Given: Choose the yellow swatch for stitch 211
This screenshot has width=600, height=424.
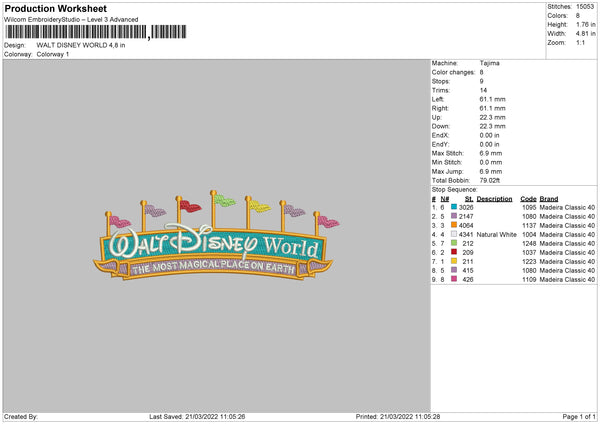Looking at the screenshot, I should [x=454, y=261].
